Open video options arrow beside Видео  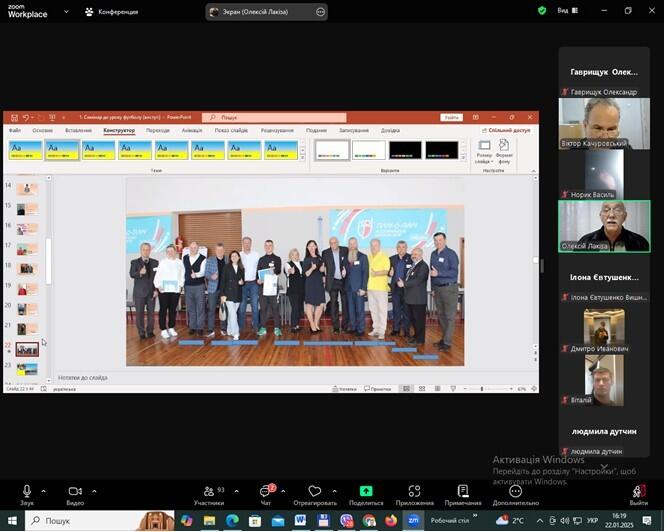tap(94, 491)
